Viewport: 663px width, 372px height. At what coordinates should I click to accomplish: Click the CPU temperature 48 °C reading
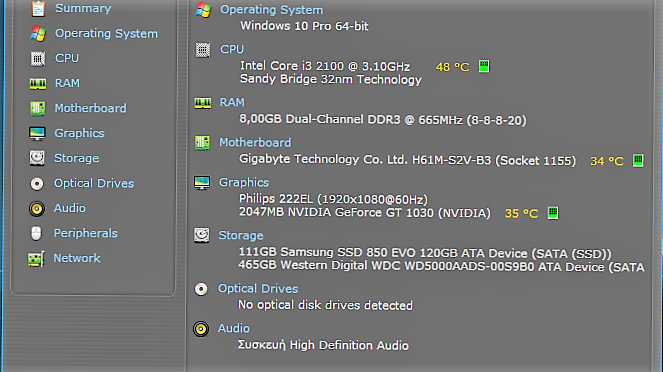[452, 67]
